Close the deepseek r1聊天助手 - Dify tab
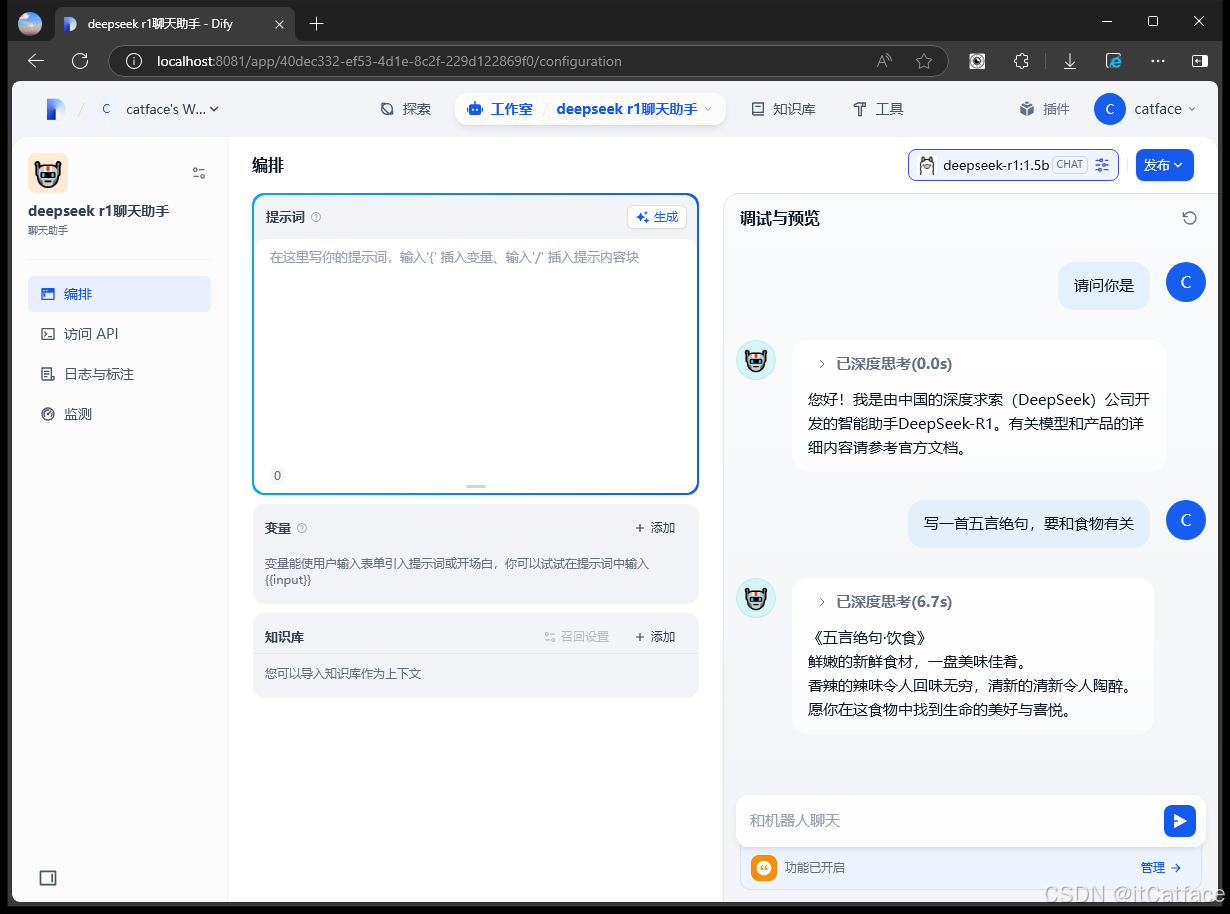Image resolution: width=1230 pixels, height=914 pixels. pyautogui.click(x=279, y=23)
